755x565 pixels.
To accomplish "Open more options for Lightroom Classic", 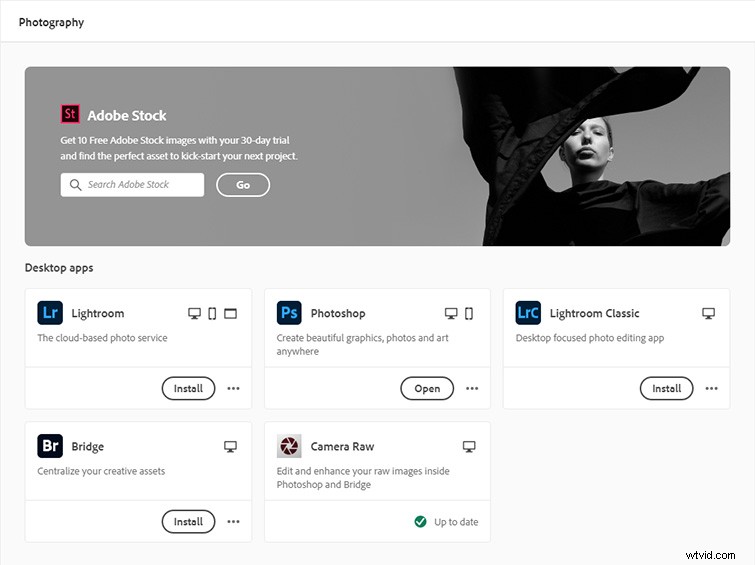I will point(712,388).
